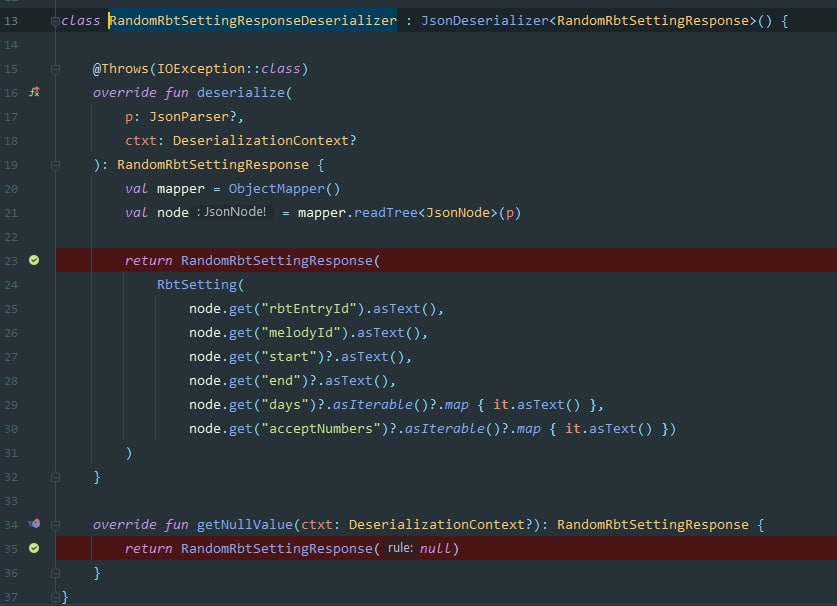Click line number 21 in the gutter

coord(11,213)
